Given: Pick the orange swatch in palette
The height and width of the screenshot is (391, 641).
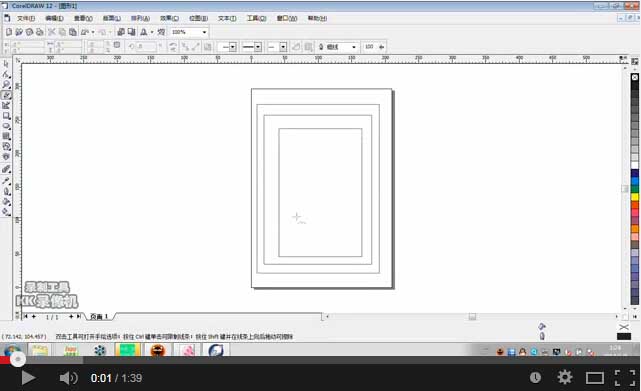Looking at the screenshot, I should tap(634, 229).
